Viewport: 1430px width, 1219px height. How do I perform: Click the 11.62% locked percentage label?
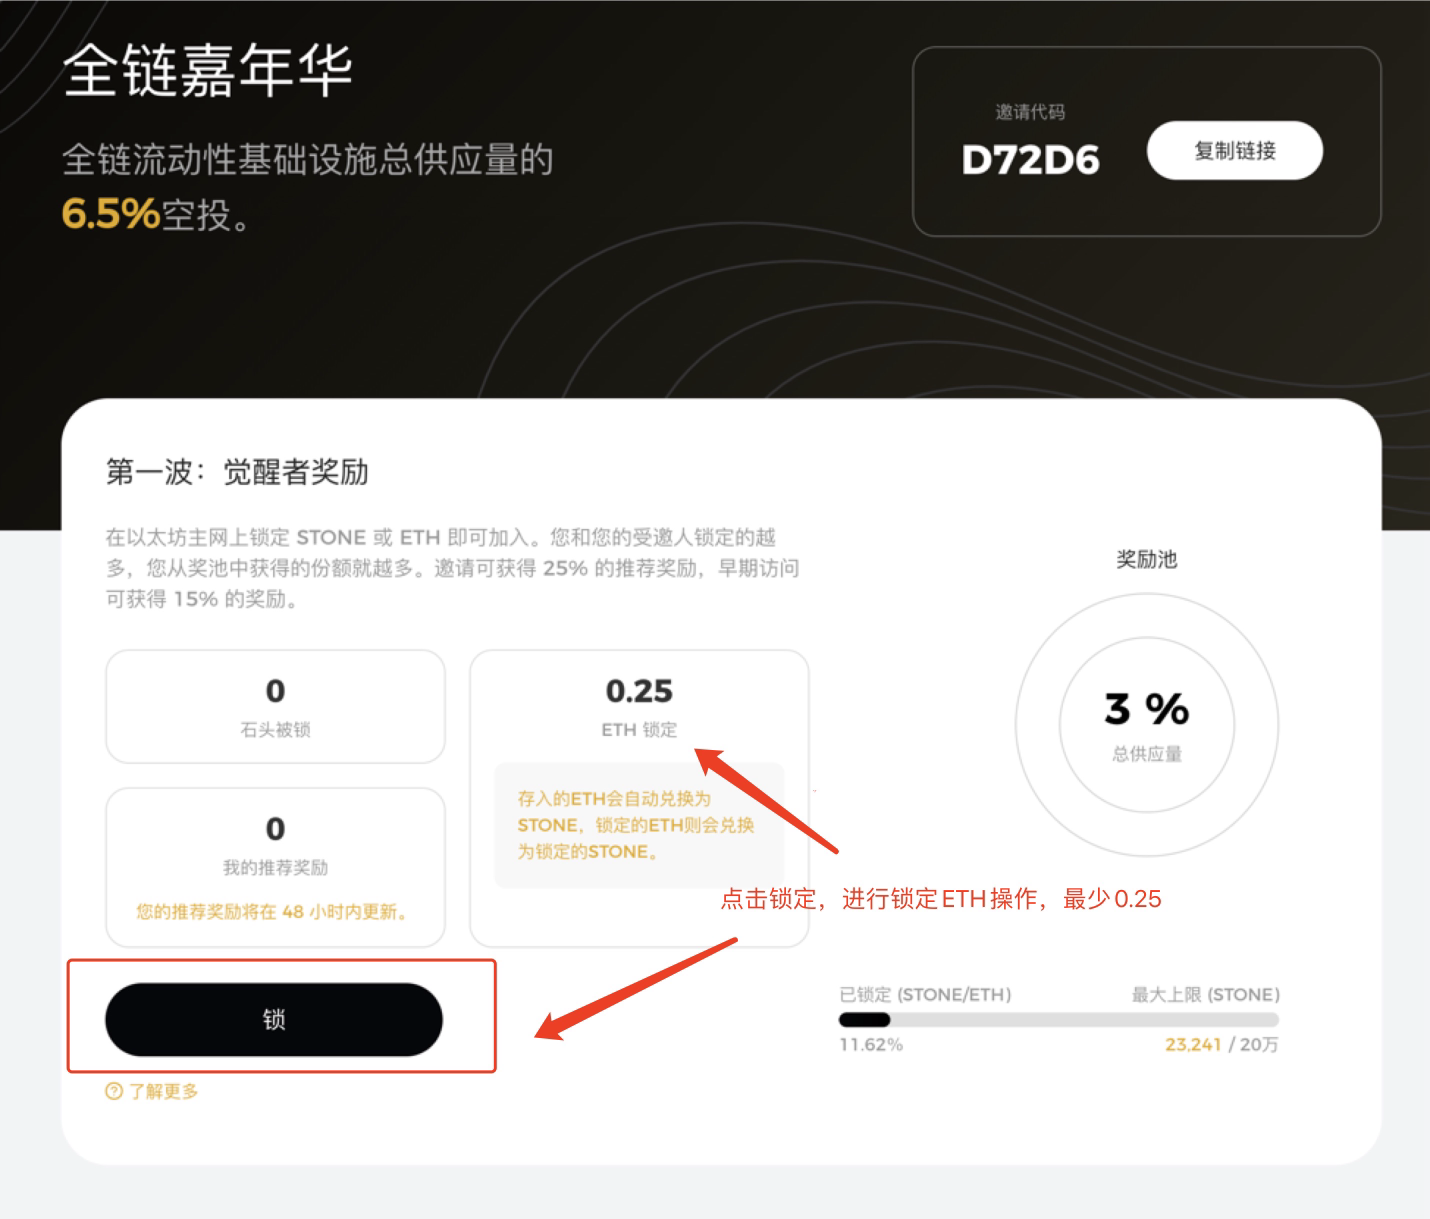pos(871,1044)
